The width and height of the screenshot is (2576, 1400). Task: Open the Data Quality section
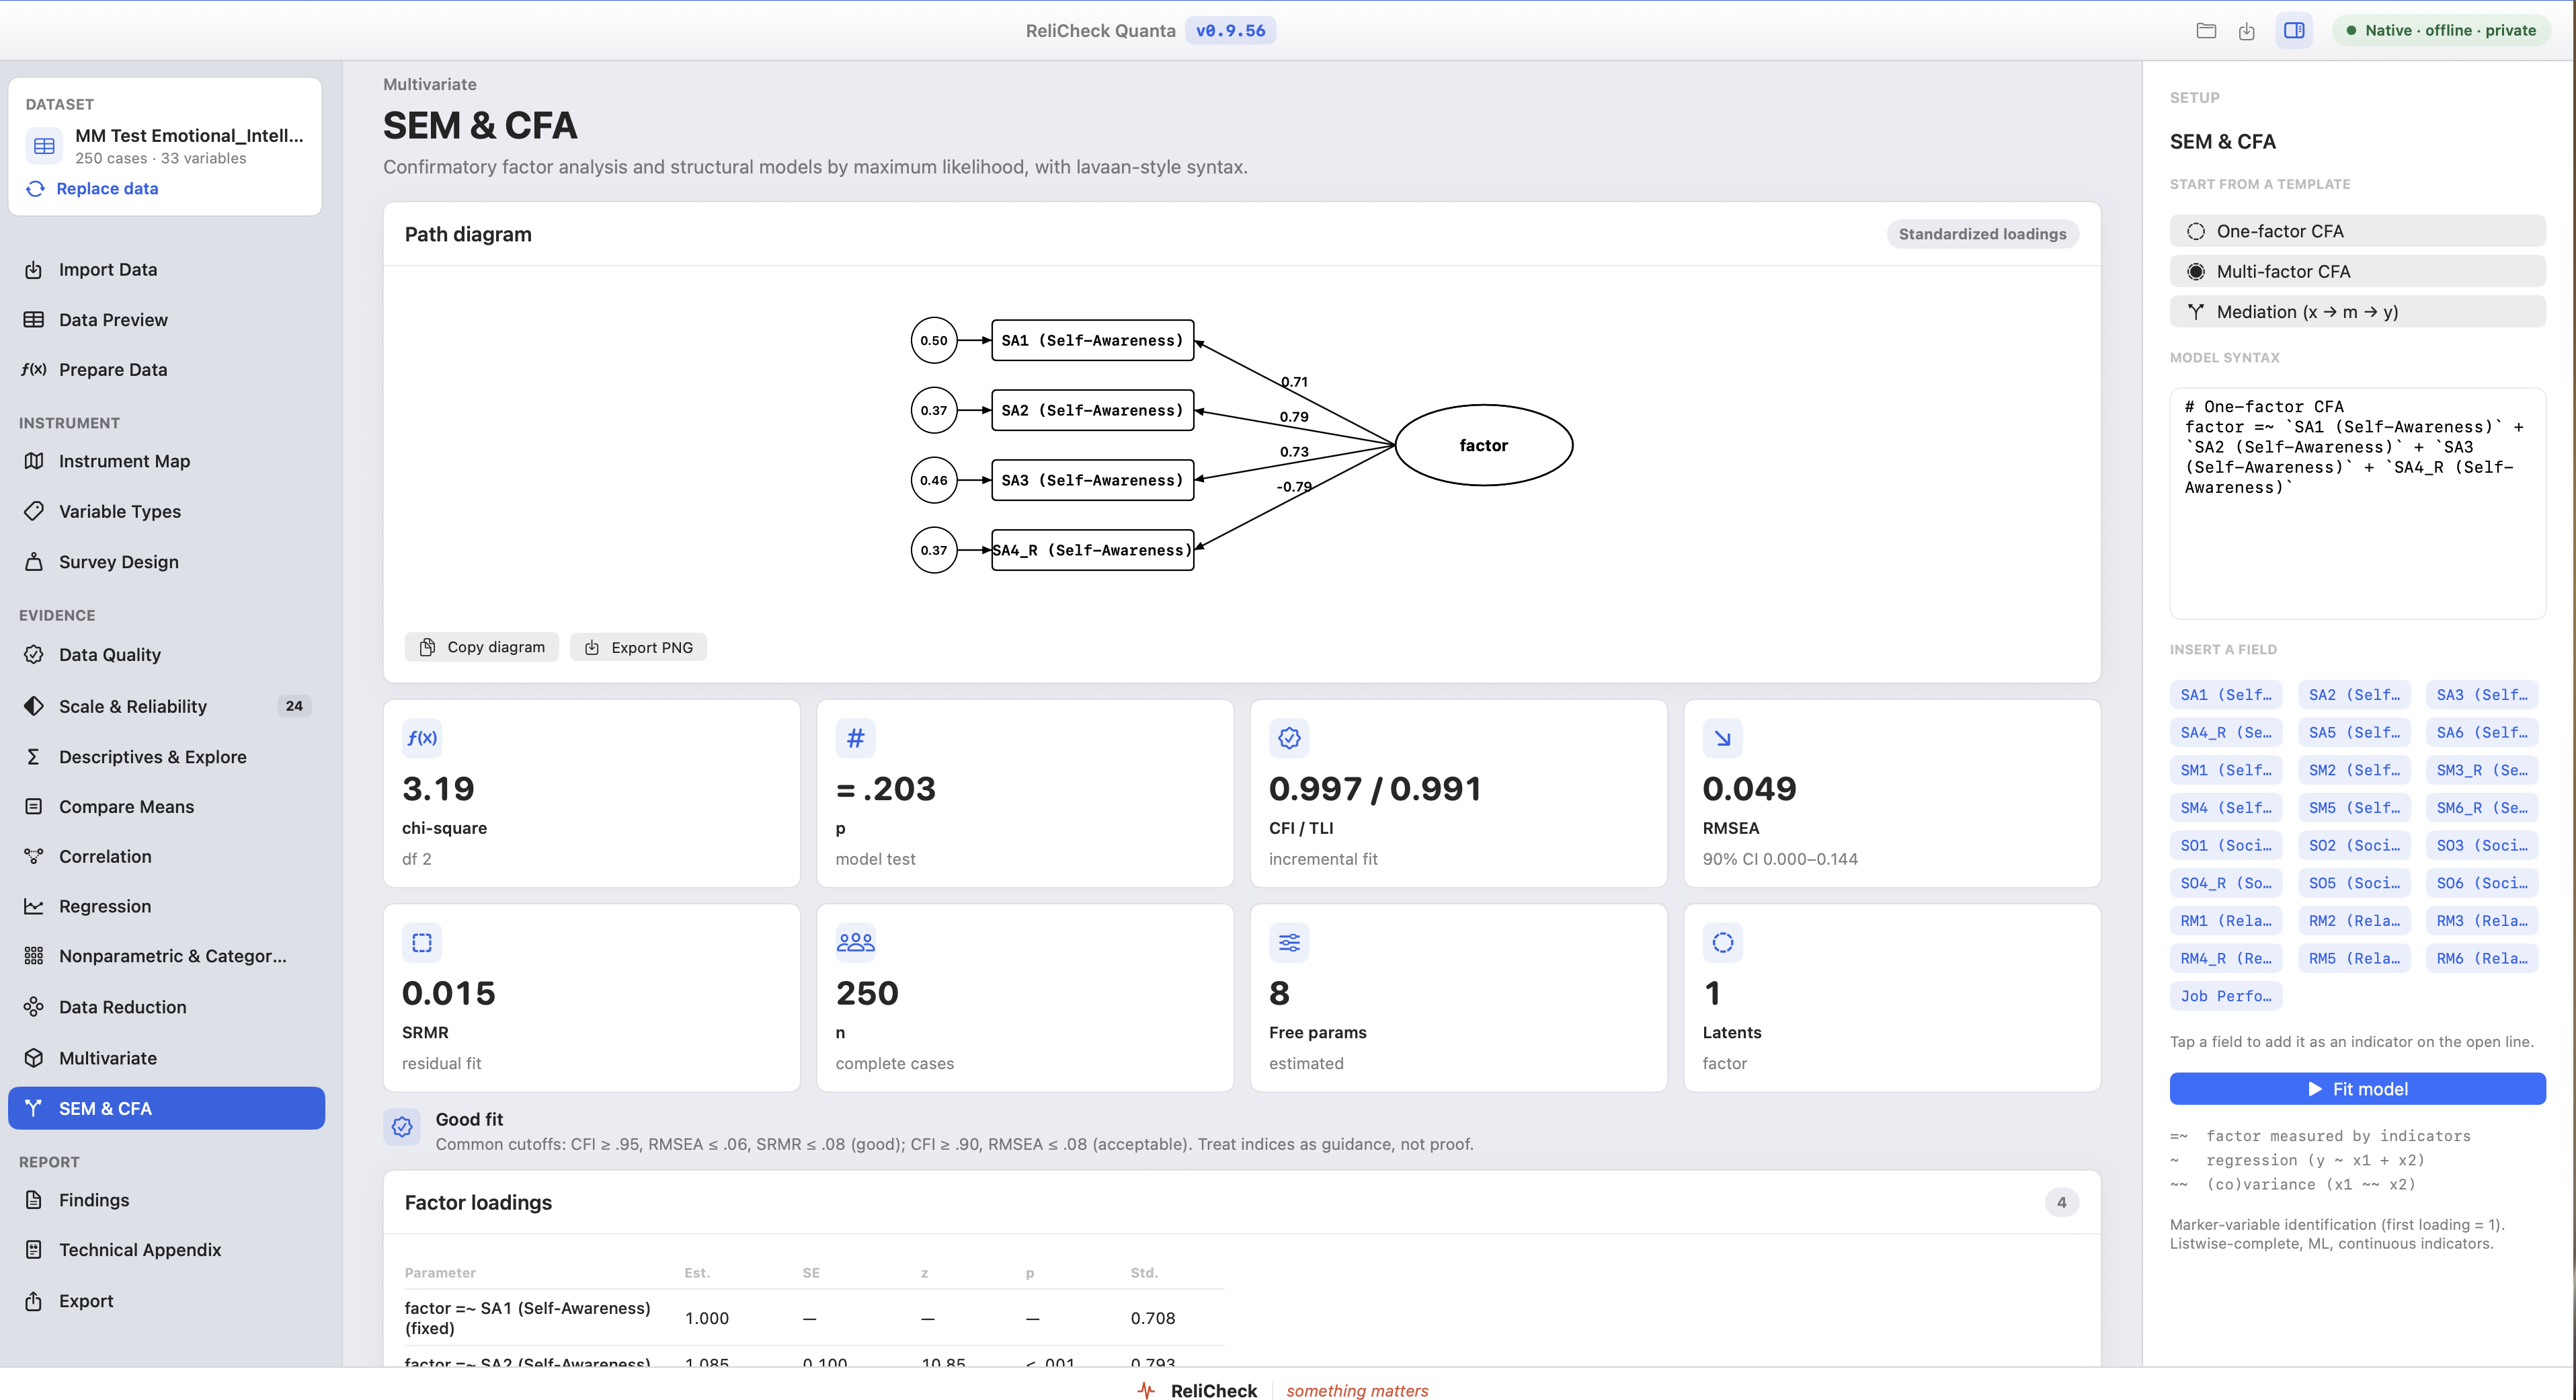click(166, 655)
